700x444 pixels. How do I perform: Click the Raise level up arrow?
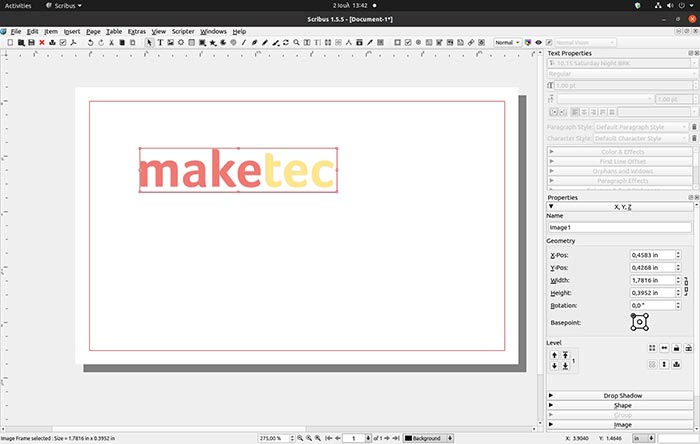(554, 355)
